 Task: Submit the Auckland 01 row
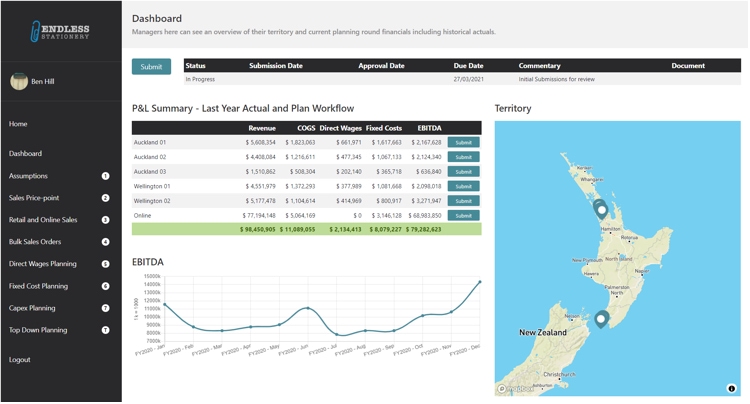point(463,142)
